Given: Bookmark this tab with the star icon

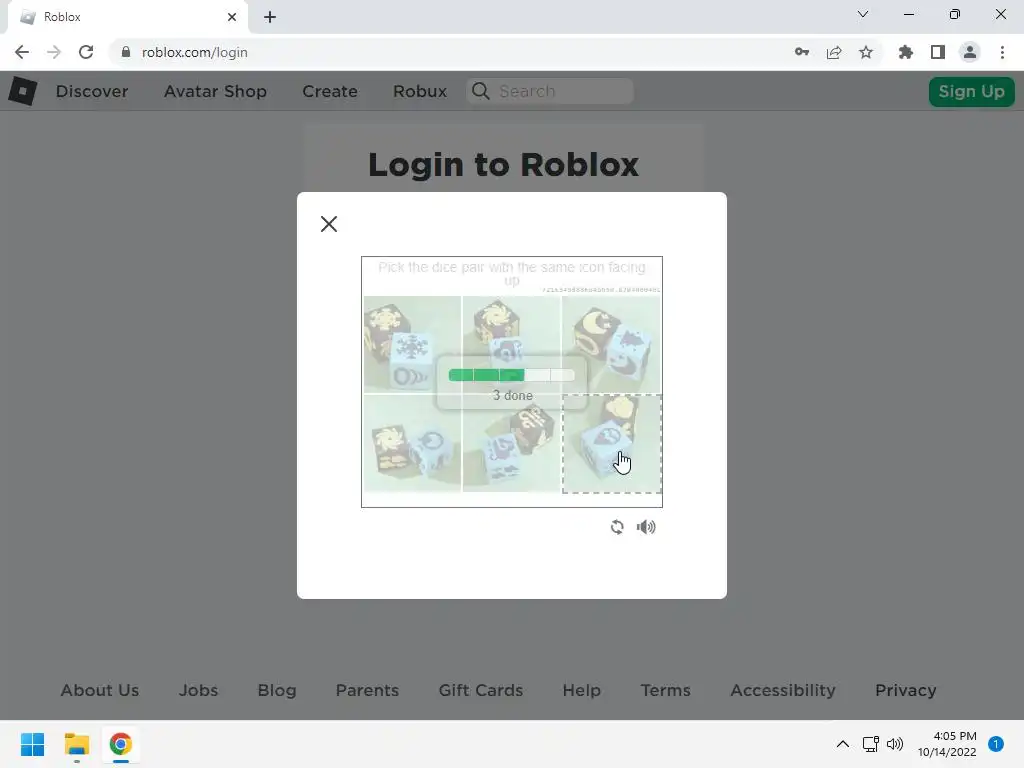Looking at the screenshot, I should (x=866, y=52).
